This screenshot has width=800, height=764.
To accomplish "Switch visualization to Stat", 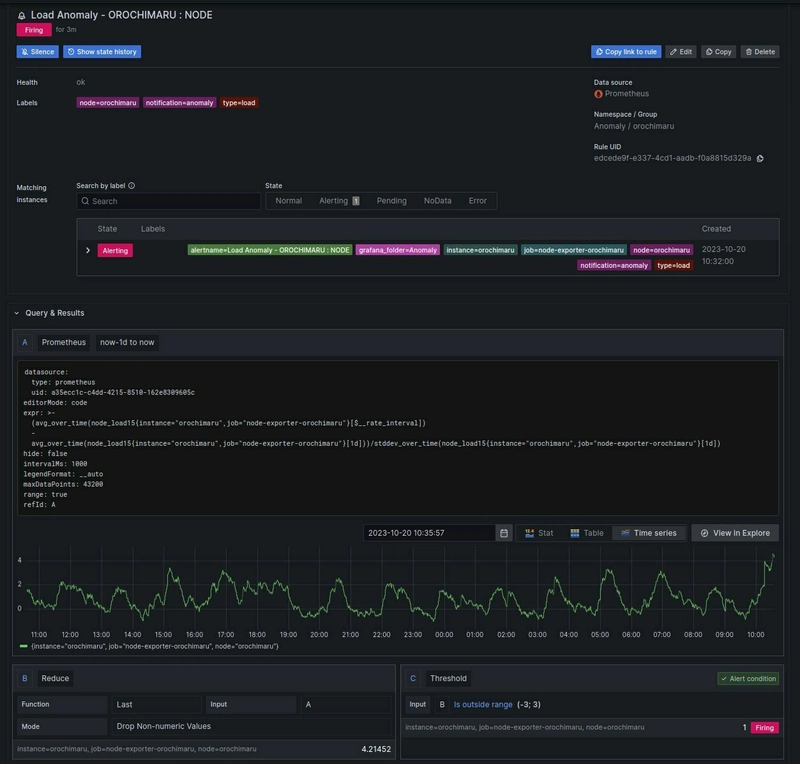I will [x=539, y=533].
